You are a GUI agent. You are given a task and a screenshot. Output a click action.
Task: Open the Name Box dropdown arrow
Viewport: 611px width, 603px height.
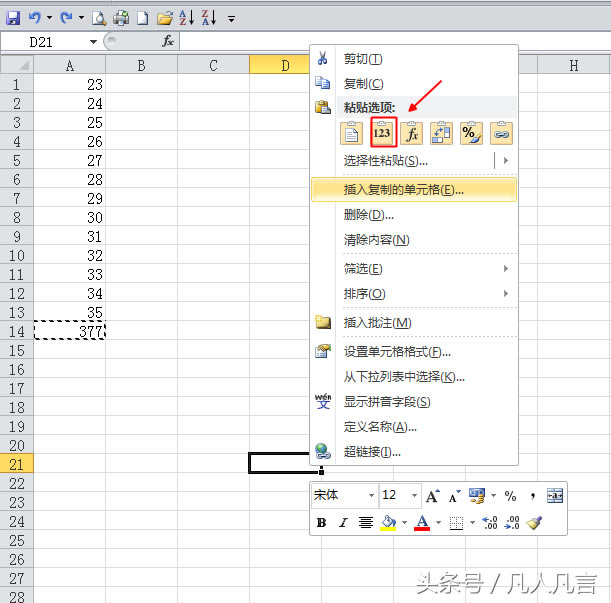(93, 41)
